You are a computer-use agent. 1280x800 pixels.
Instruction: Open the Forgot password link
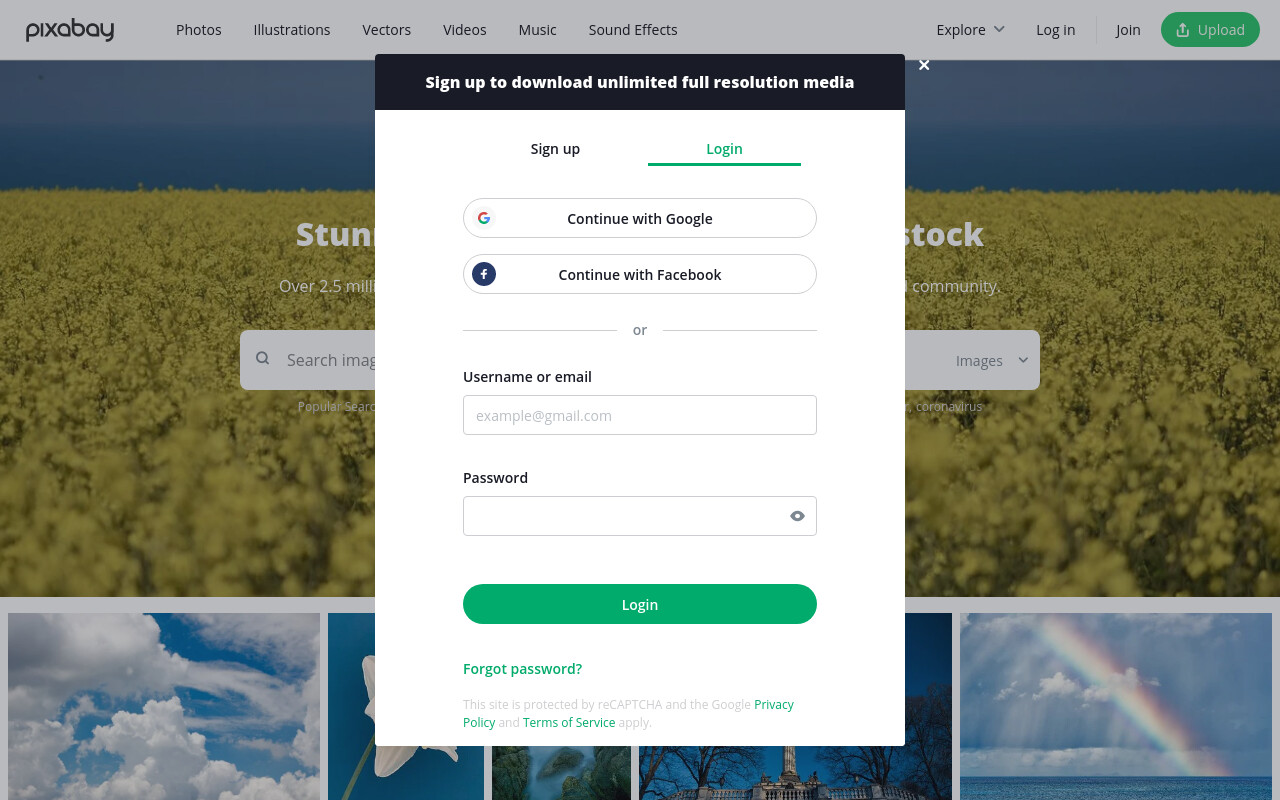[522, 669]
